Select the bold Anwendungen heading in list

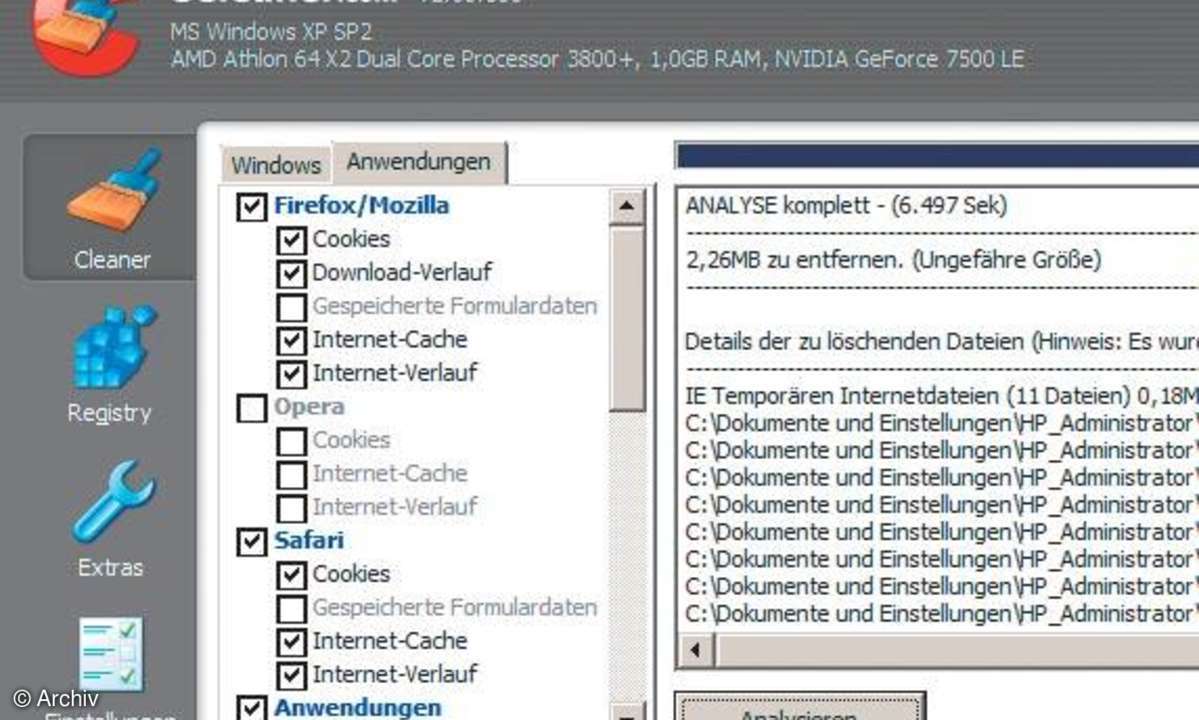click(358, 708)
